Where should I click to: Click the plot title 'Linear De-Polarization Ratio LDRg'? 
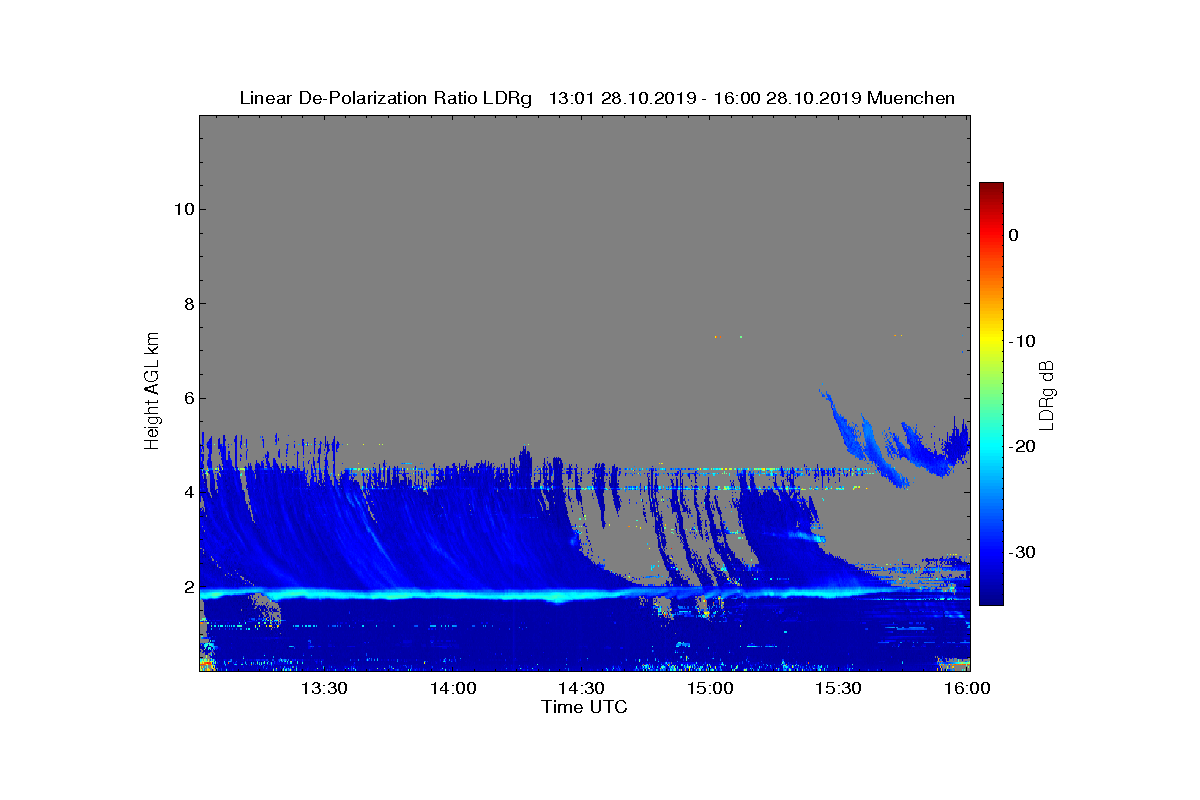pyautogui.click(x=385, y=98)
